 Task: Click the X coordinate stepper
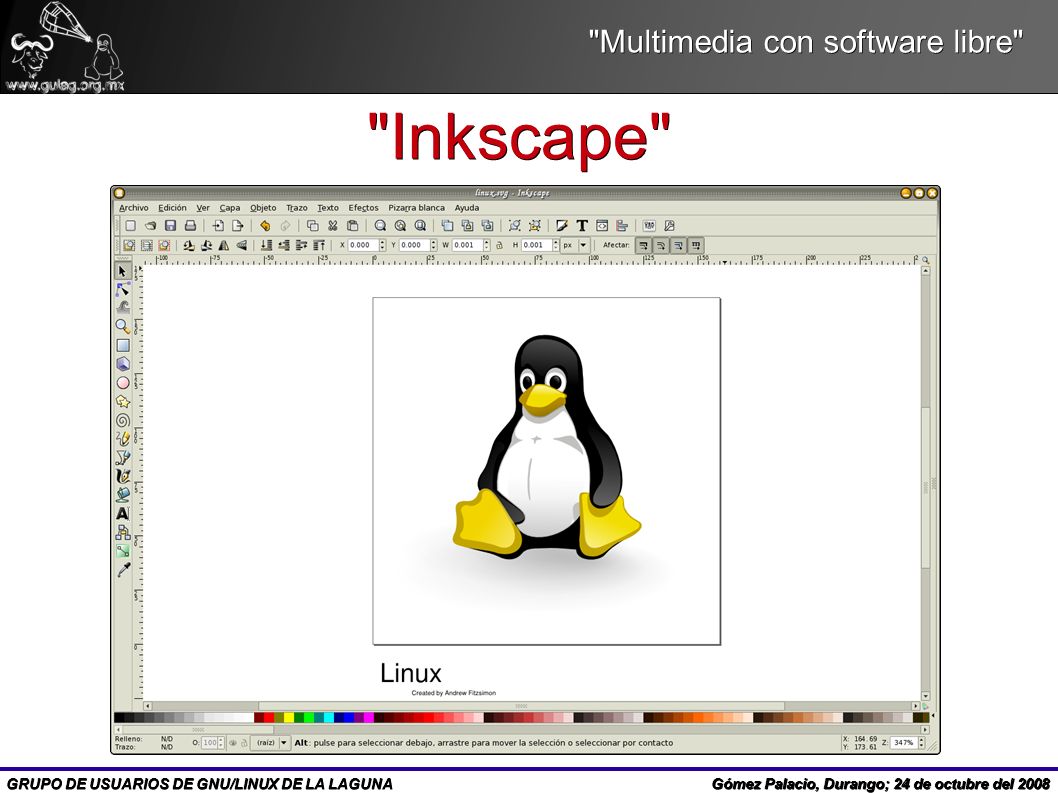[383, 245]
